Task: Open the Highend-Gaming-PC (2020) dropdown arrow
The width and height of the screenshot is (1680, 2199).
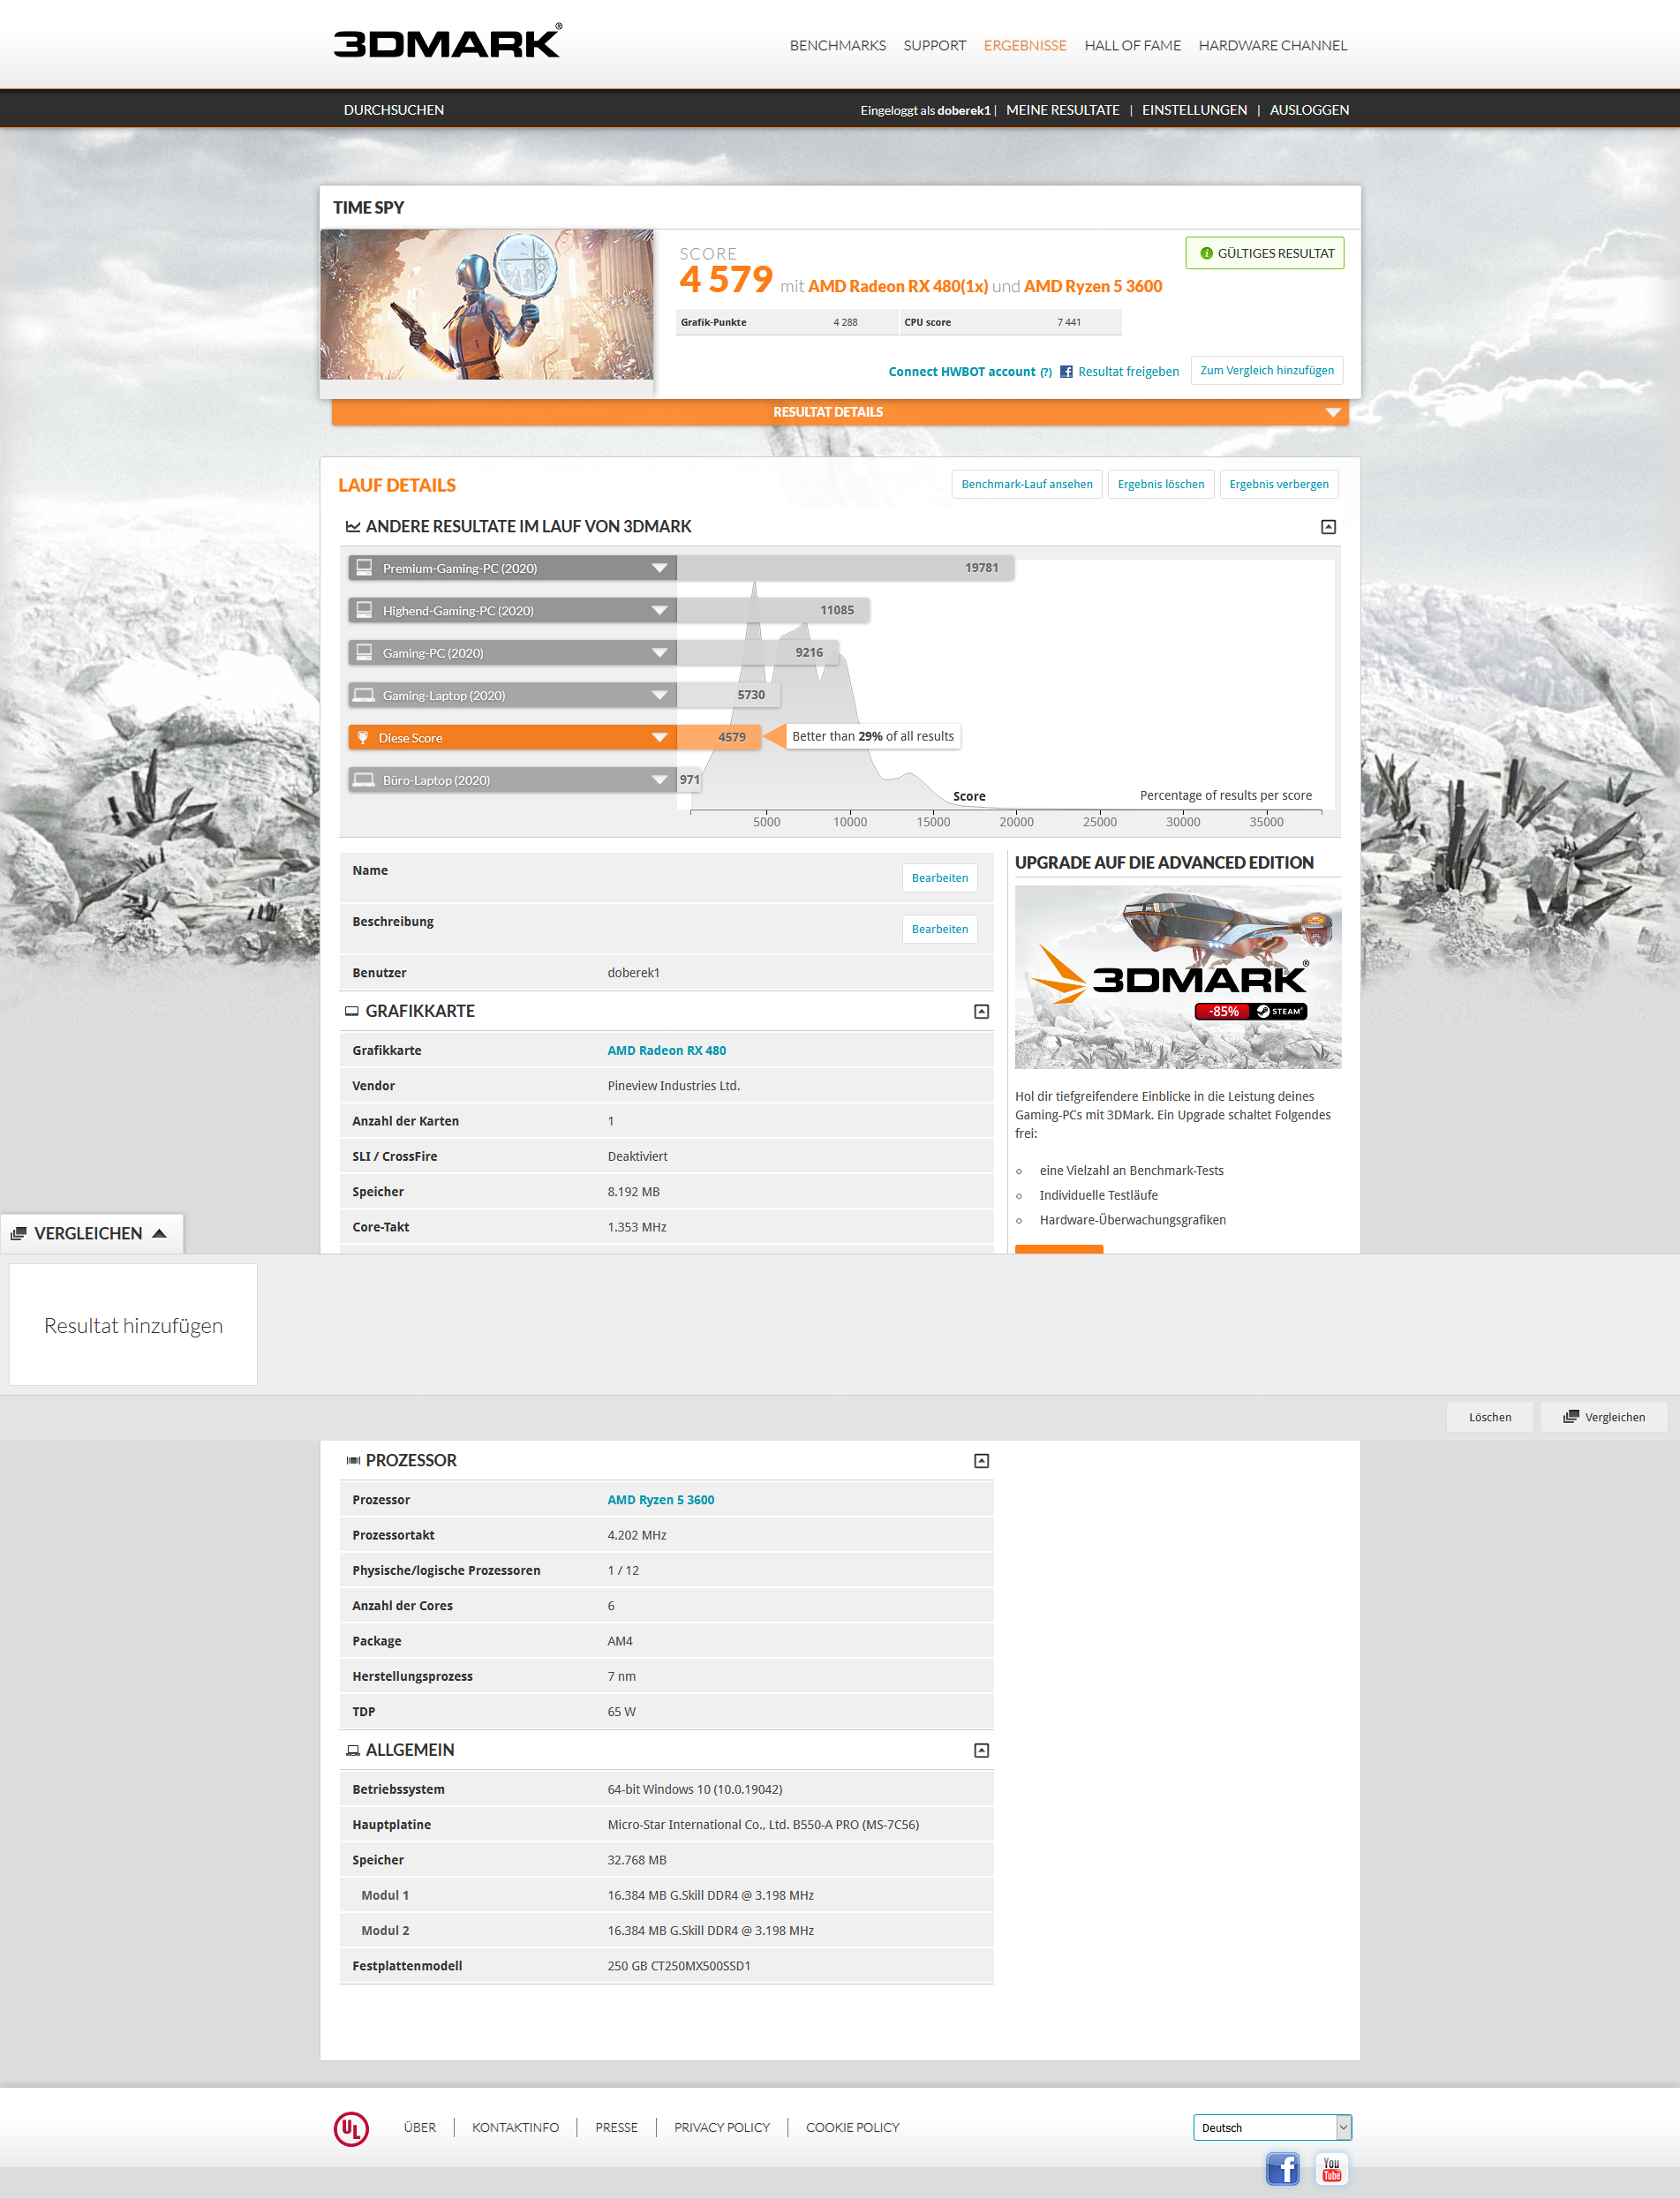Action: (x=659, y=610)
